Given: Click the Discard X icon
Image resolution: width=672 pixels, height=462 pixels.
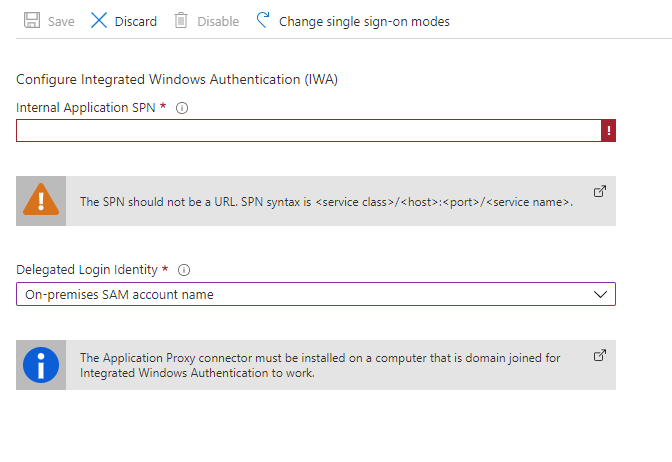Looking at the screenshot, I should [99, 21].
